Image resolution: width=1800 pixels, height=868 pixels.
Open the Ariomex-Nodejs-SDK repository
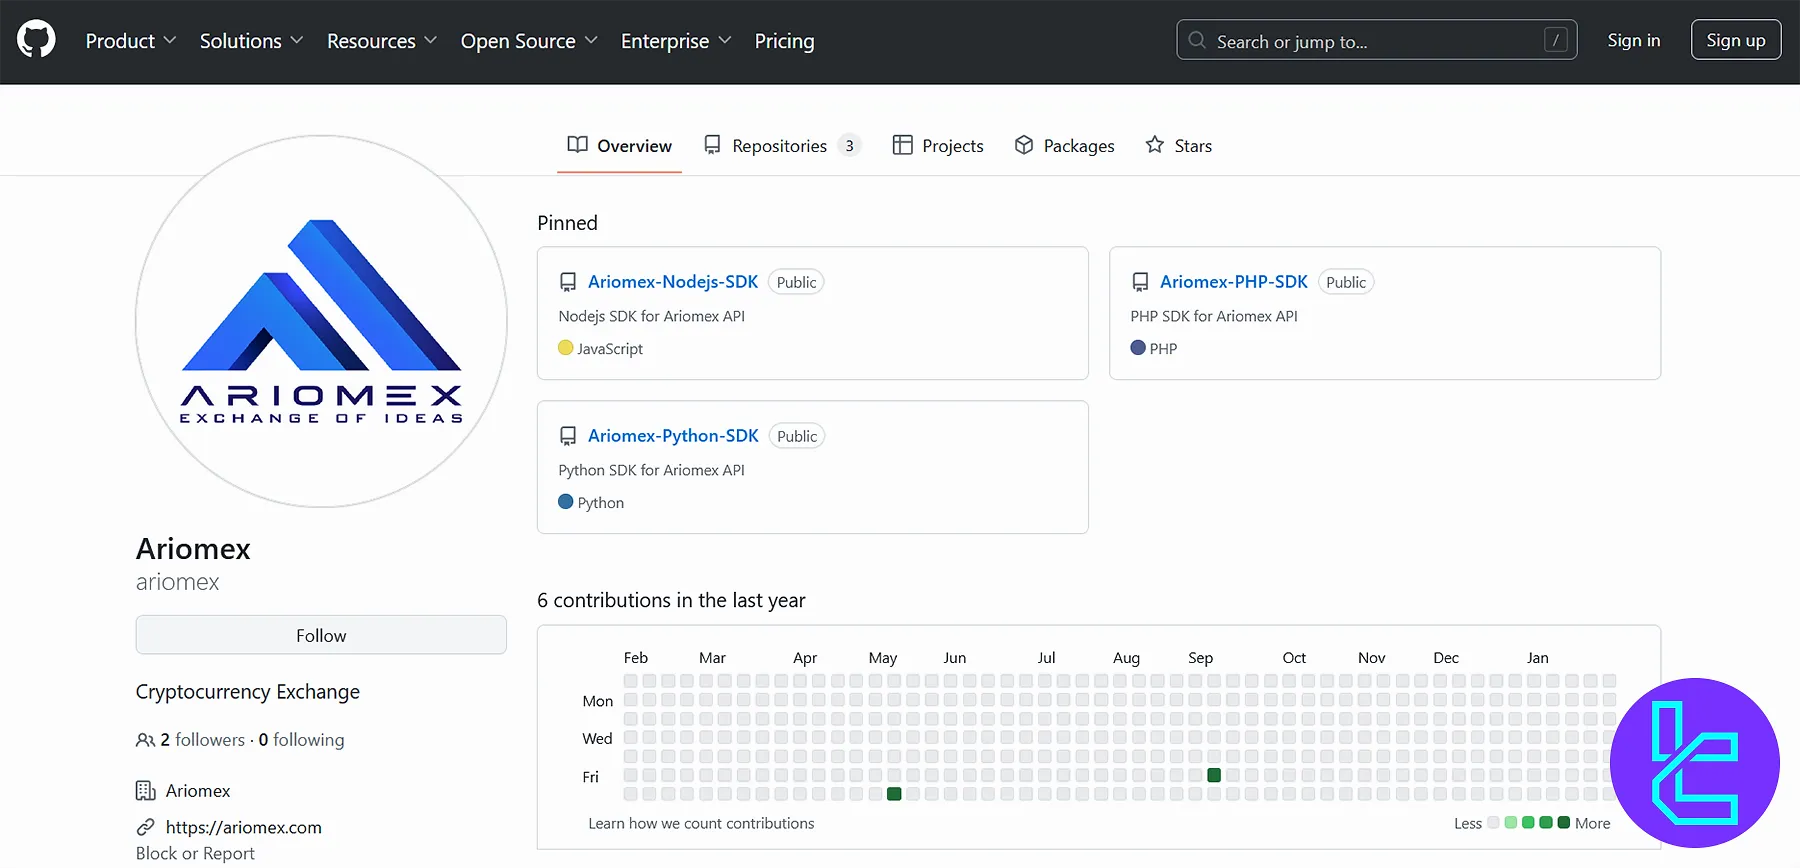coord(673,282)
